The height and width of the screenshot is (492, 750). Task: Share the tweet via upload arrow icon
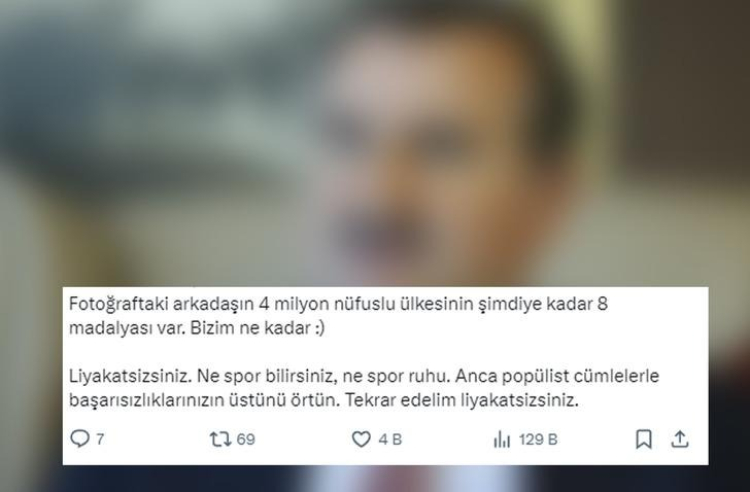(x=679, y=439)
